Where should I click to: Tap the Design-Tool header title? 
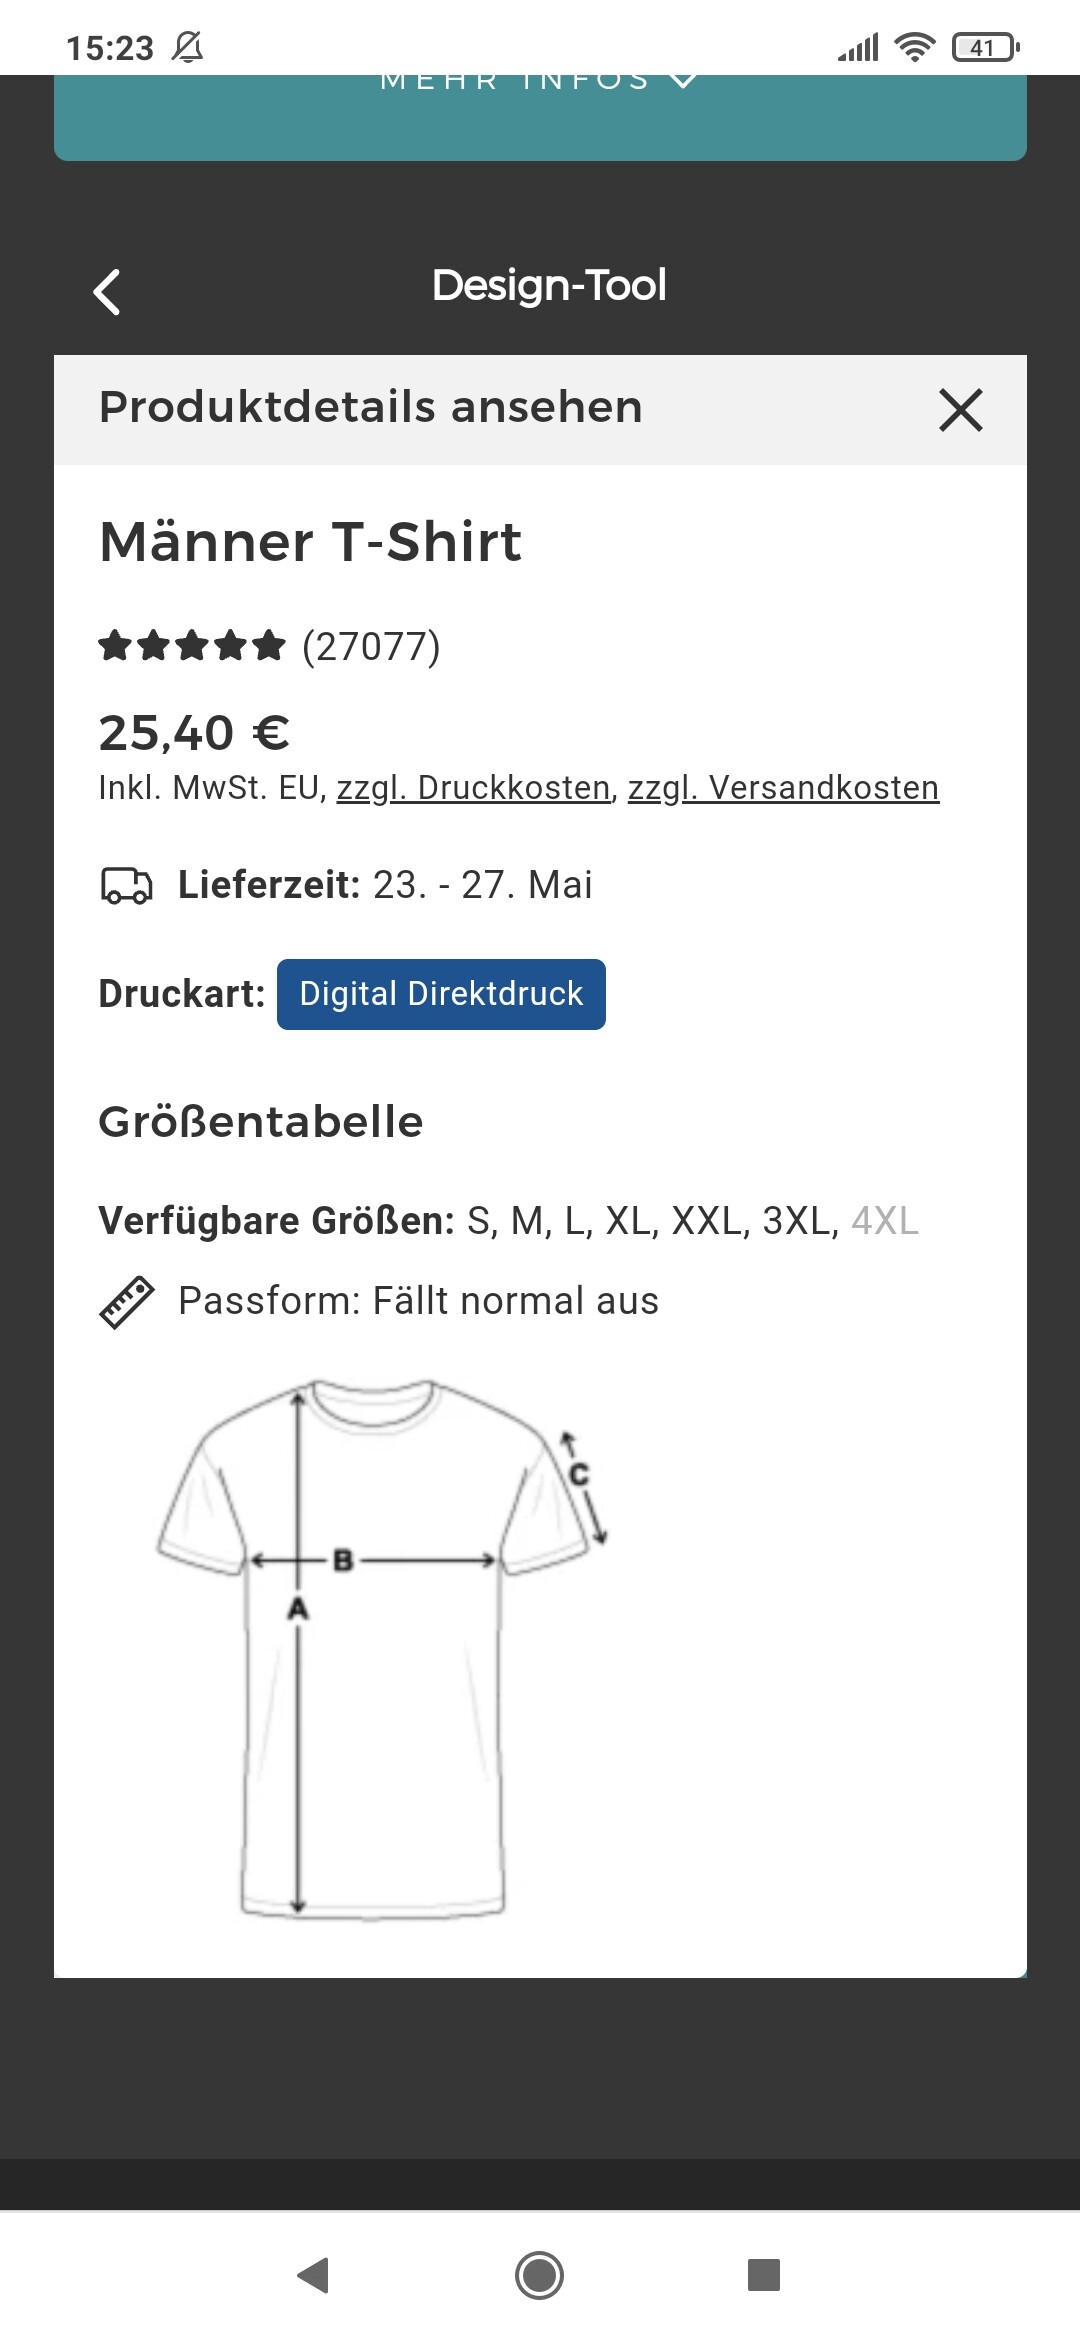coord(549,286)
